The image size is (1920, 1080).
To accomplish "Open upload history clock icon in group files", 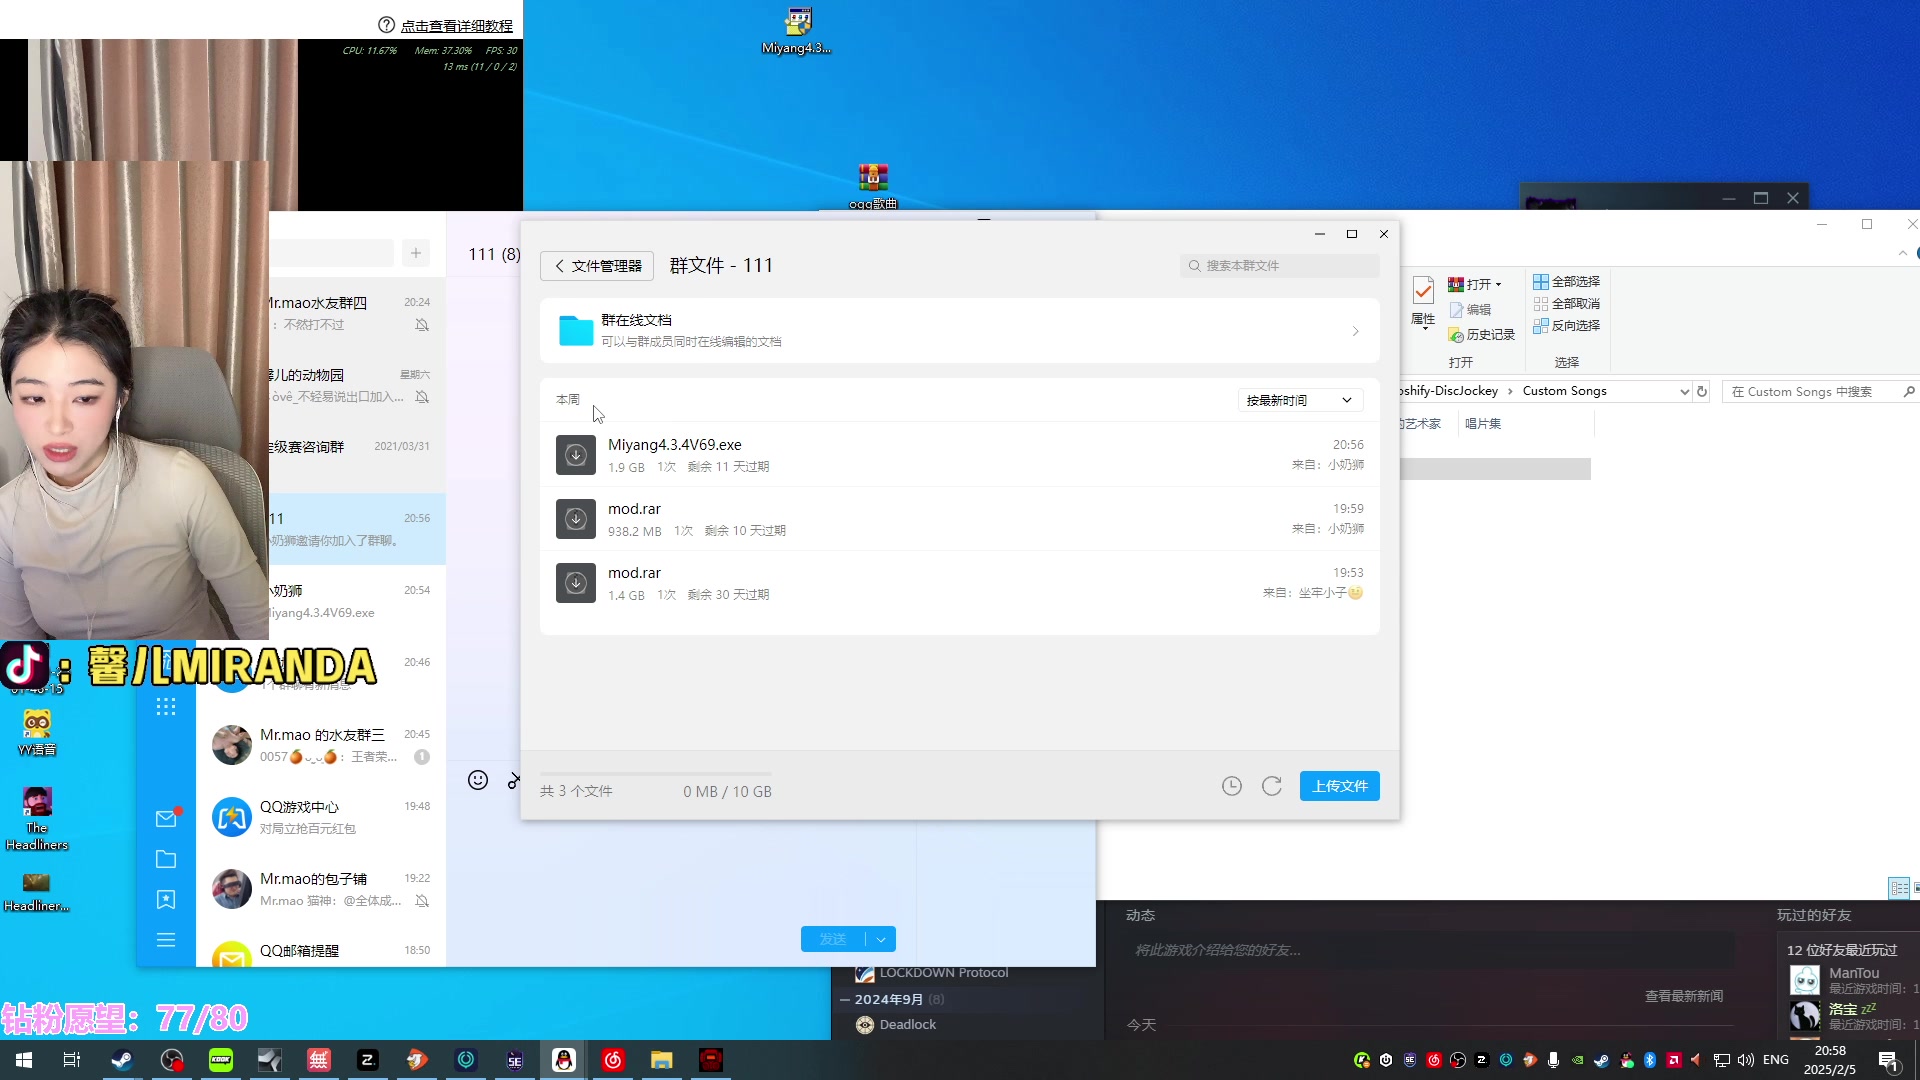I will pyautogui.click(x=1232, y=786).
